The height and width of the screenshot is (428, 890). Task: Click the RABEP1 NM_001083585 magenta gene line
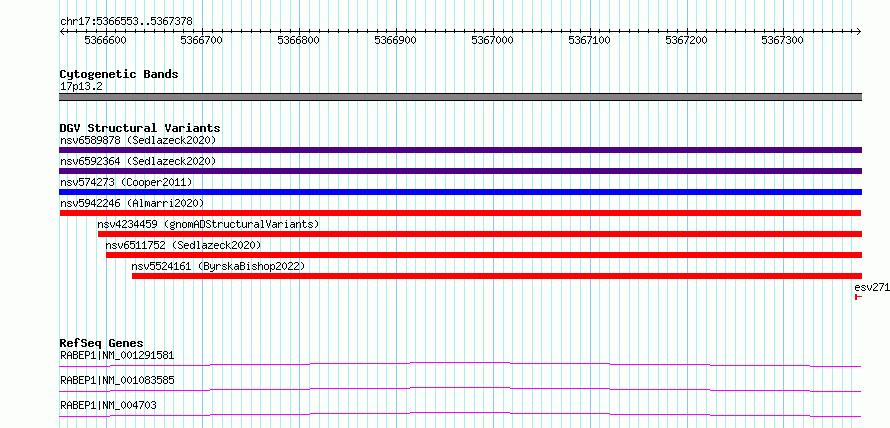pyautogui.click(x=460, y=389)
